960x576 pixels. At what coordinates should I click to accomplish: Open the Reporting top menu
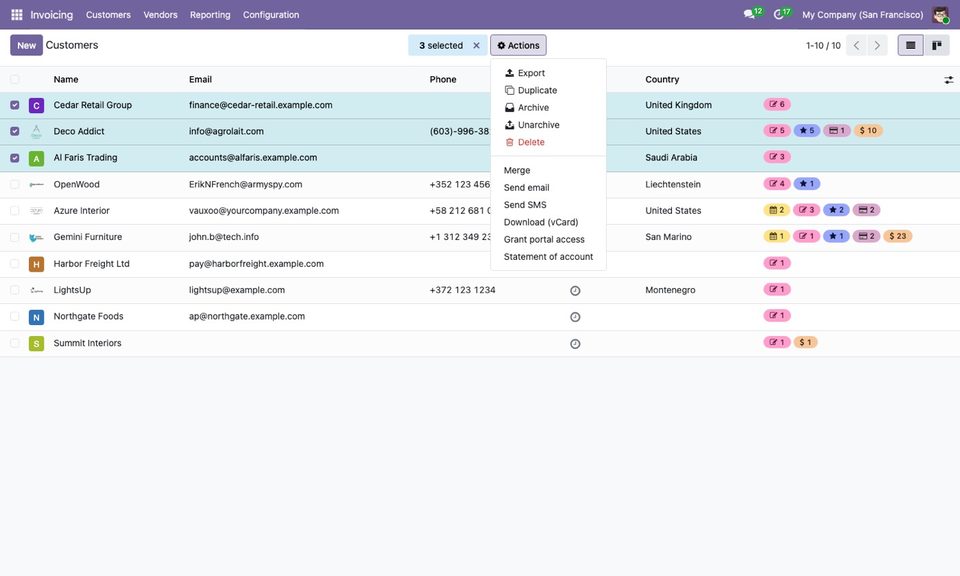(210, 15)
